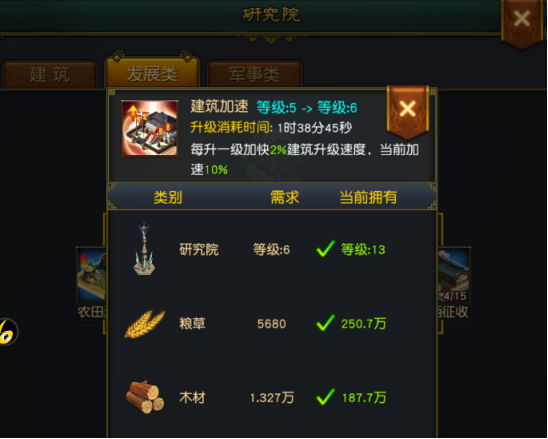Click the 粮草 wheat icon
The height and width of the screenshot is (439, 548).
pyautogui.click(x=144, y=324)
